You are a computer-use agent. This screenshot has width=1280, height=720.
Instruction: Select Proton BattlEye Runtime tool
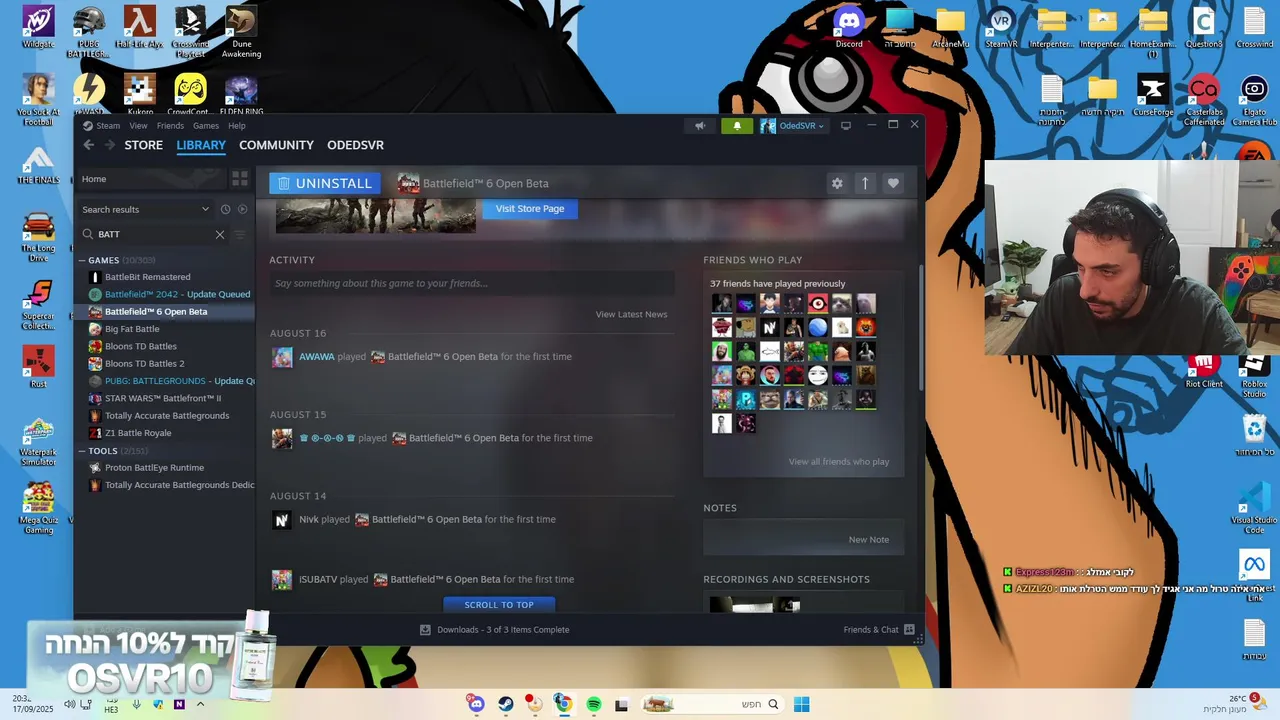pos(154,468)
